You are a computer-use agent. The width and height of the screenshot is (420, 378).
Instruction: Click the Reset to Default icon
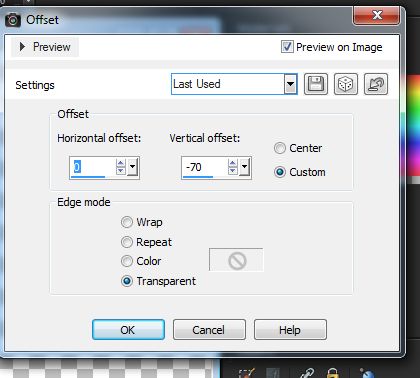(376, 84)
